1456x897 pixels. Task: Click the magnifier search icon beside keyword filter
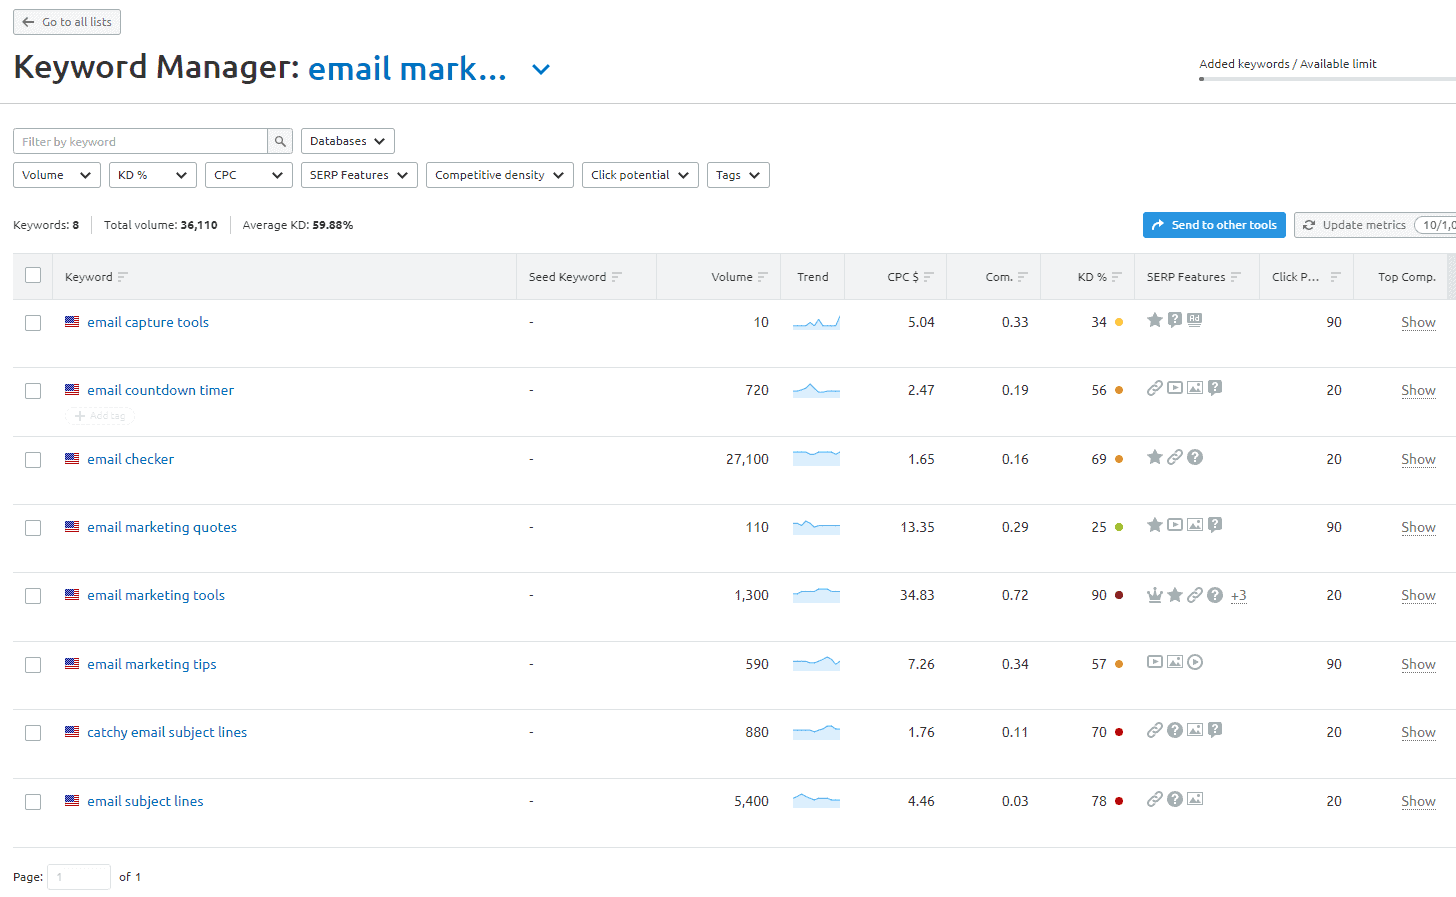point(281,141)
